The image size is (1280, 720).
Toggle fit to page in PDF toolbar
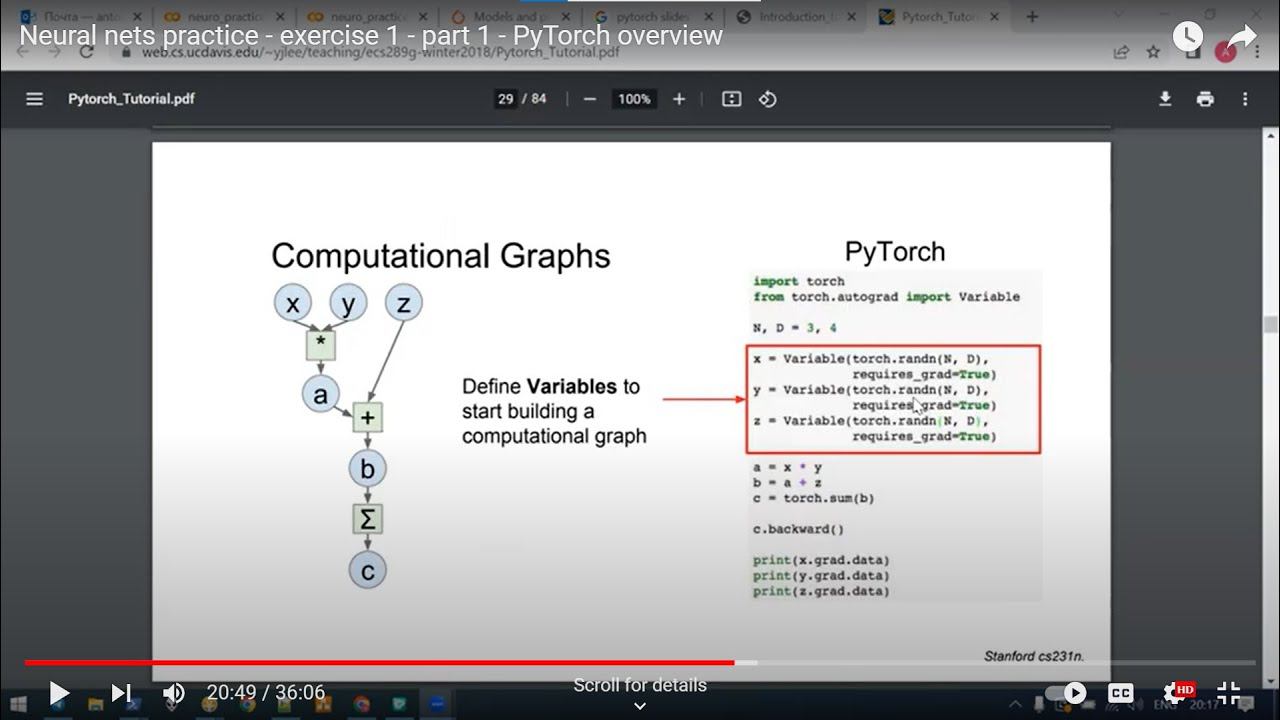(x=731, y=99)
